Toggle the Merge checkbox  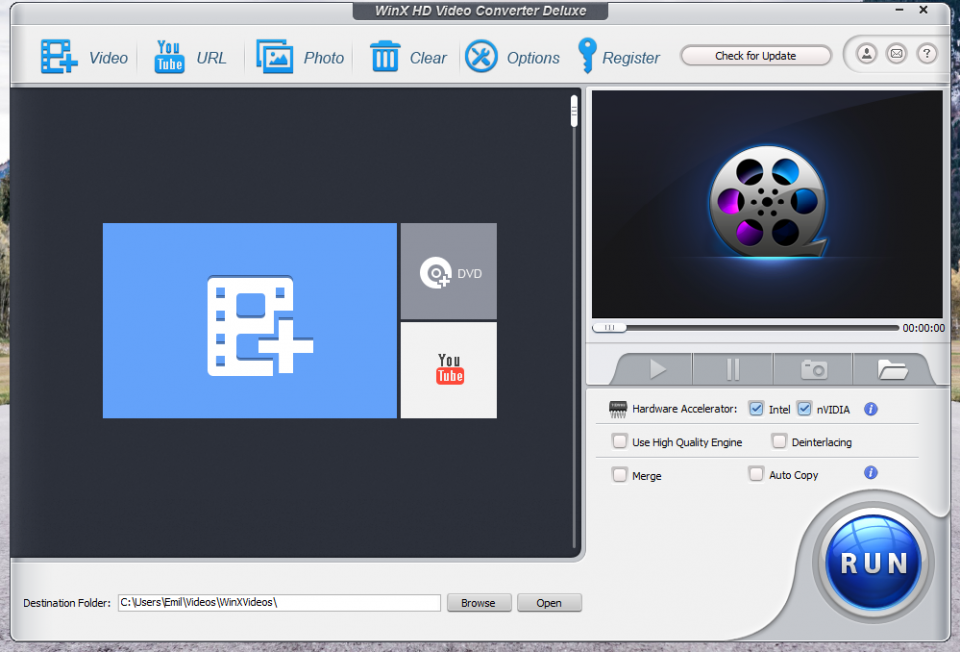click(x=620, y=475)
